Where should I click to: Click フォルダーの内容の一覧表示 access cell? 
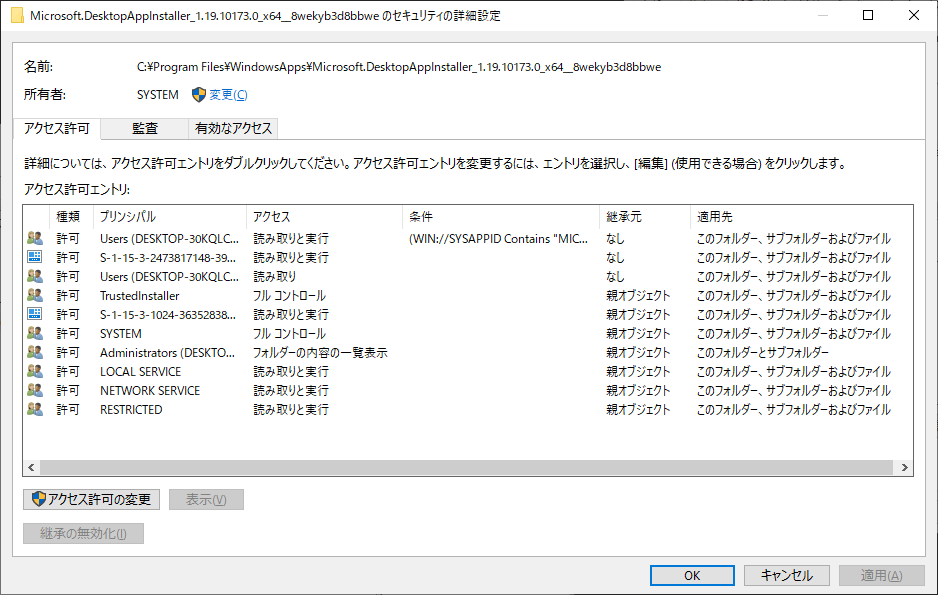(320, 352)
